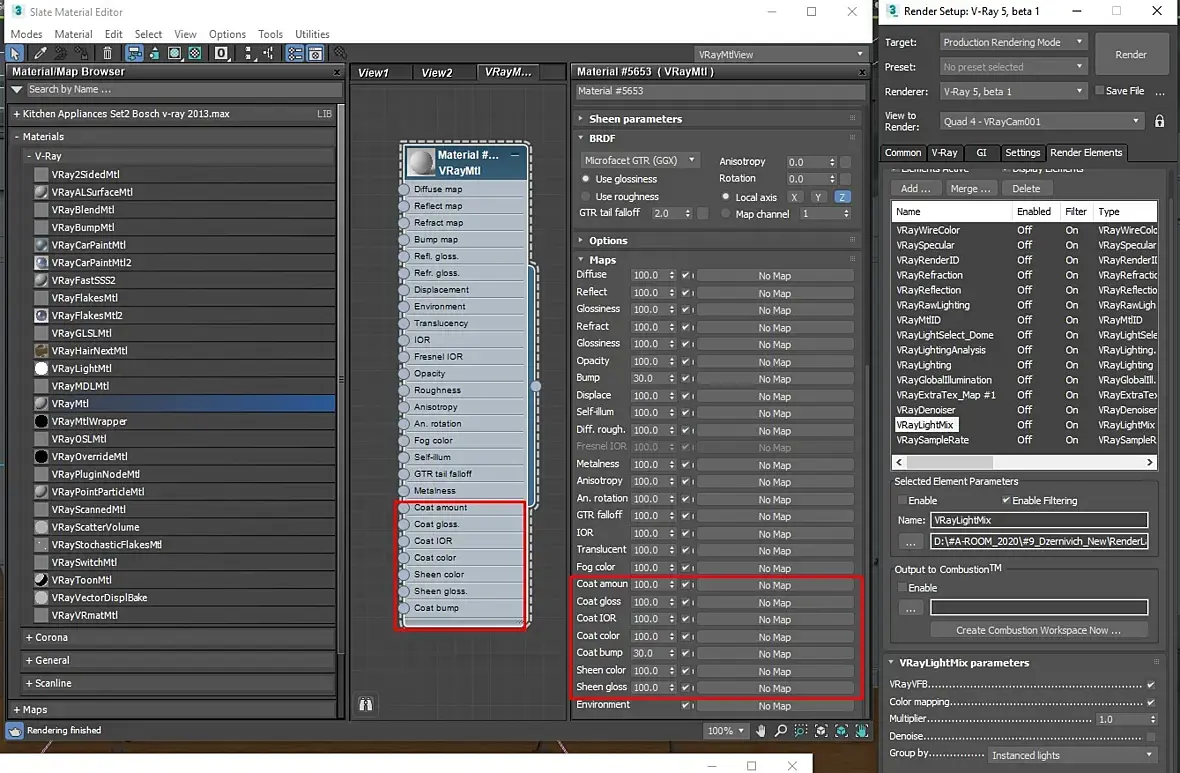Click the Render button
This screenshot has width=1180, height=773.
click(1130, 54)
